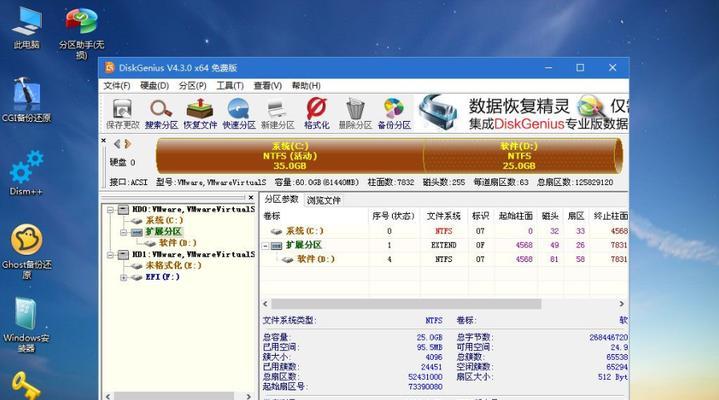Switch to the 浏览文件 tab
The height and width of the screenshot is (400, 719).
click(324, 200)
